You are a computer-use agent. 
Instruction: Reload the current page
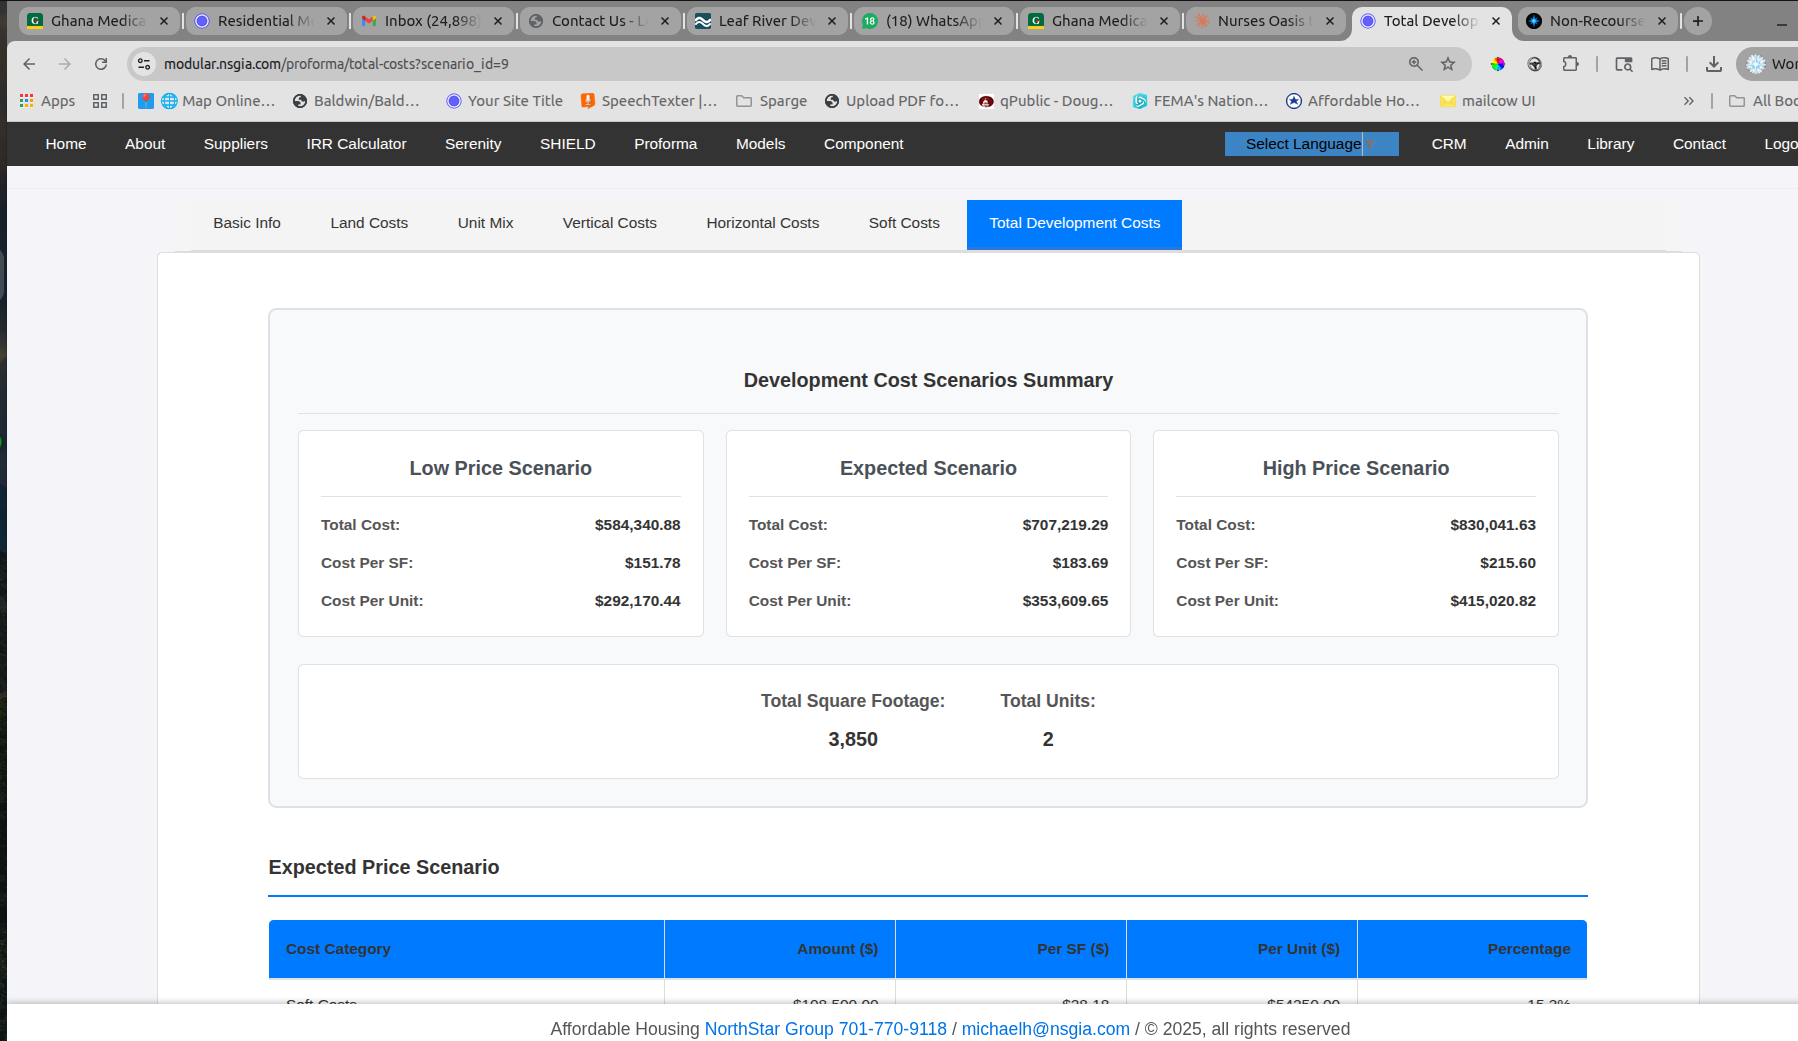101,64
